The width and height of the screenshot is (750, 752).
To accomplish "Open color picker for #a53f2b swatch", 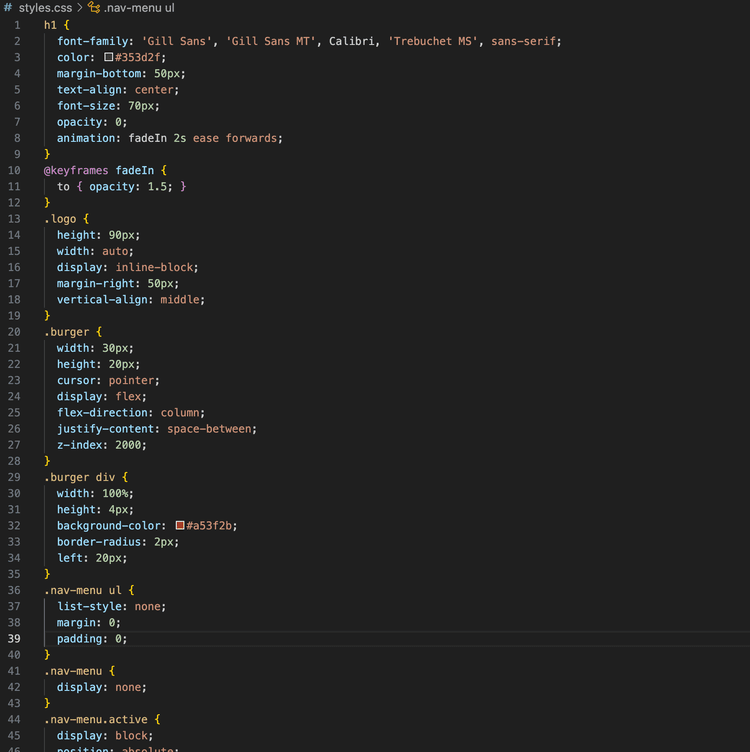I will (x=180, y=525).
